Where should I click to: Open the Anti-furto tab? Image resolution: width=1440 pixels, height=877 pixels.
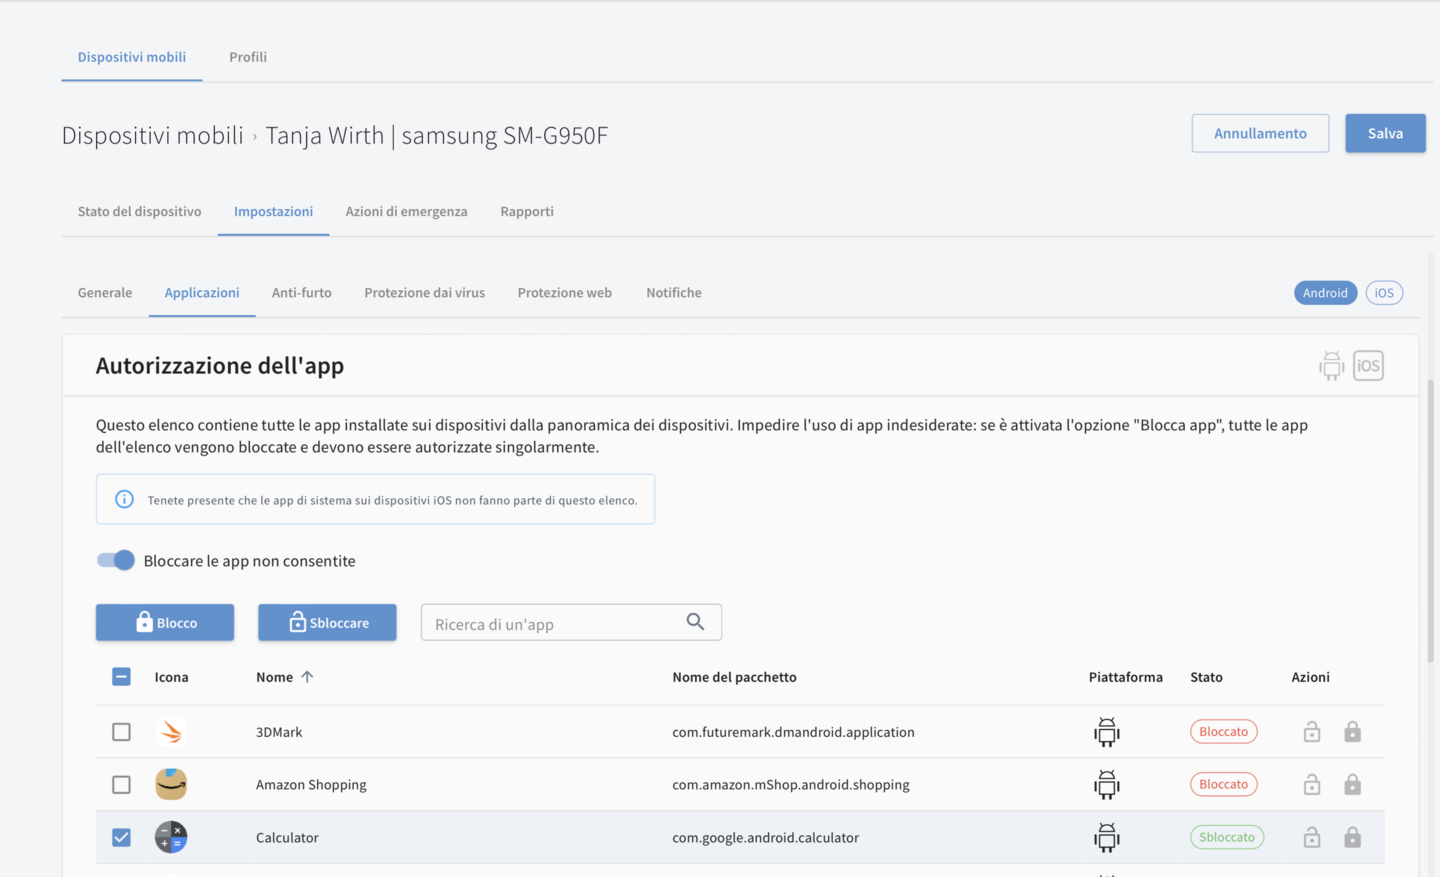click(x=301, y=293)
